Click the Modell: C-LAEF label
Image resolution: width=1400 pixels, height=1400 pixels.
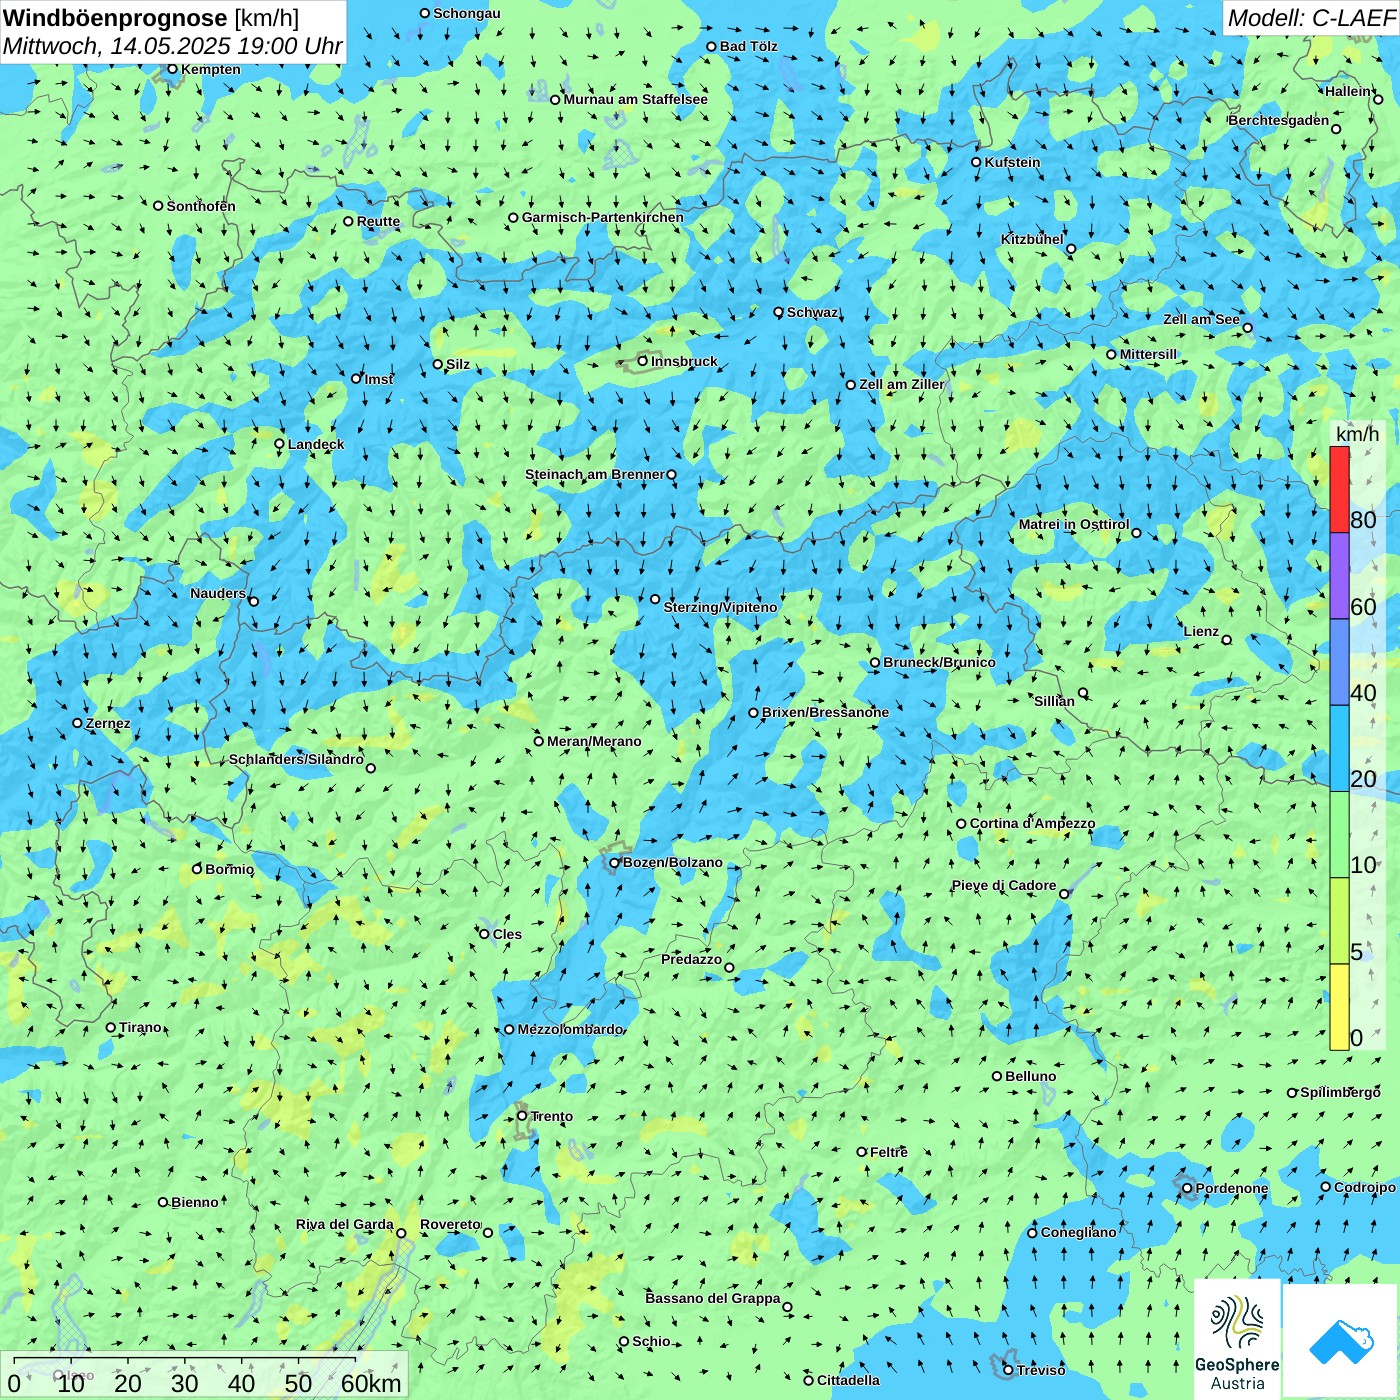coord(1311,18)
